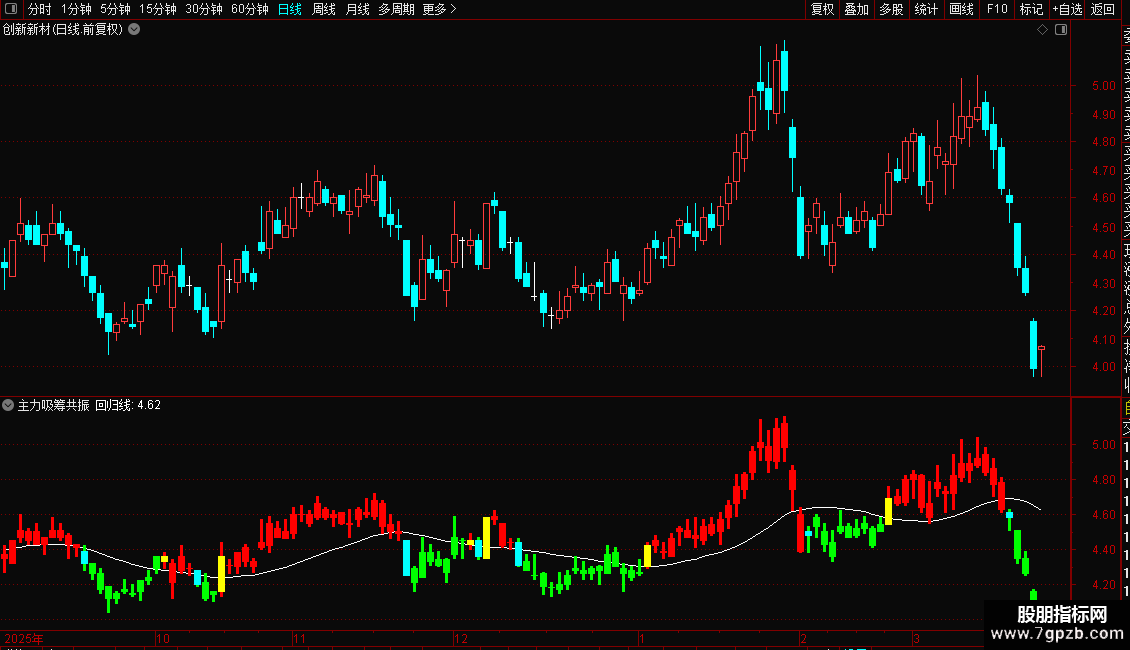Select the 60分钟 period tab
This screenshot has height=650, width=1130.
pos(249,9)
